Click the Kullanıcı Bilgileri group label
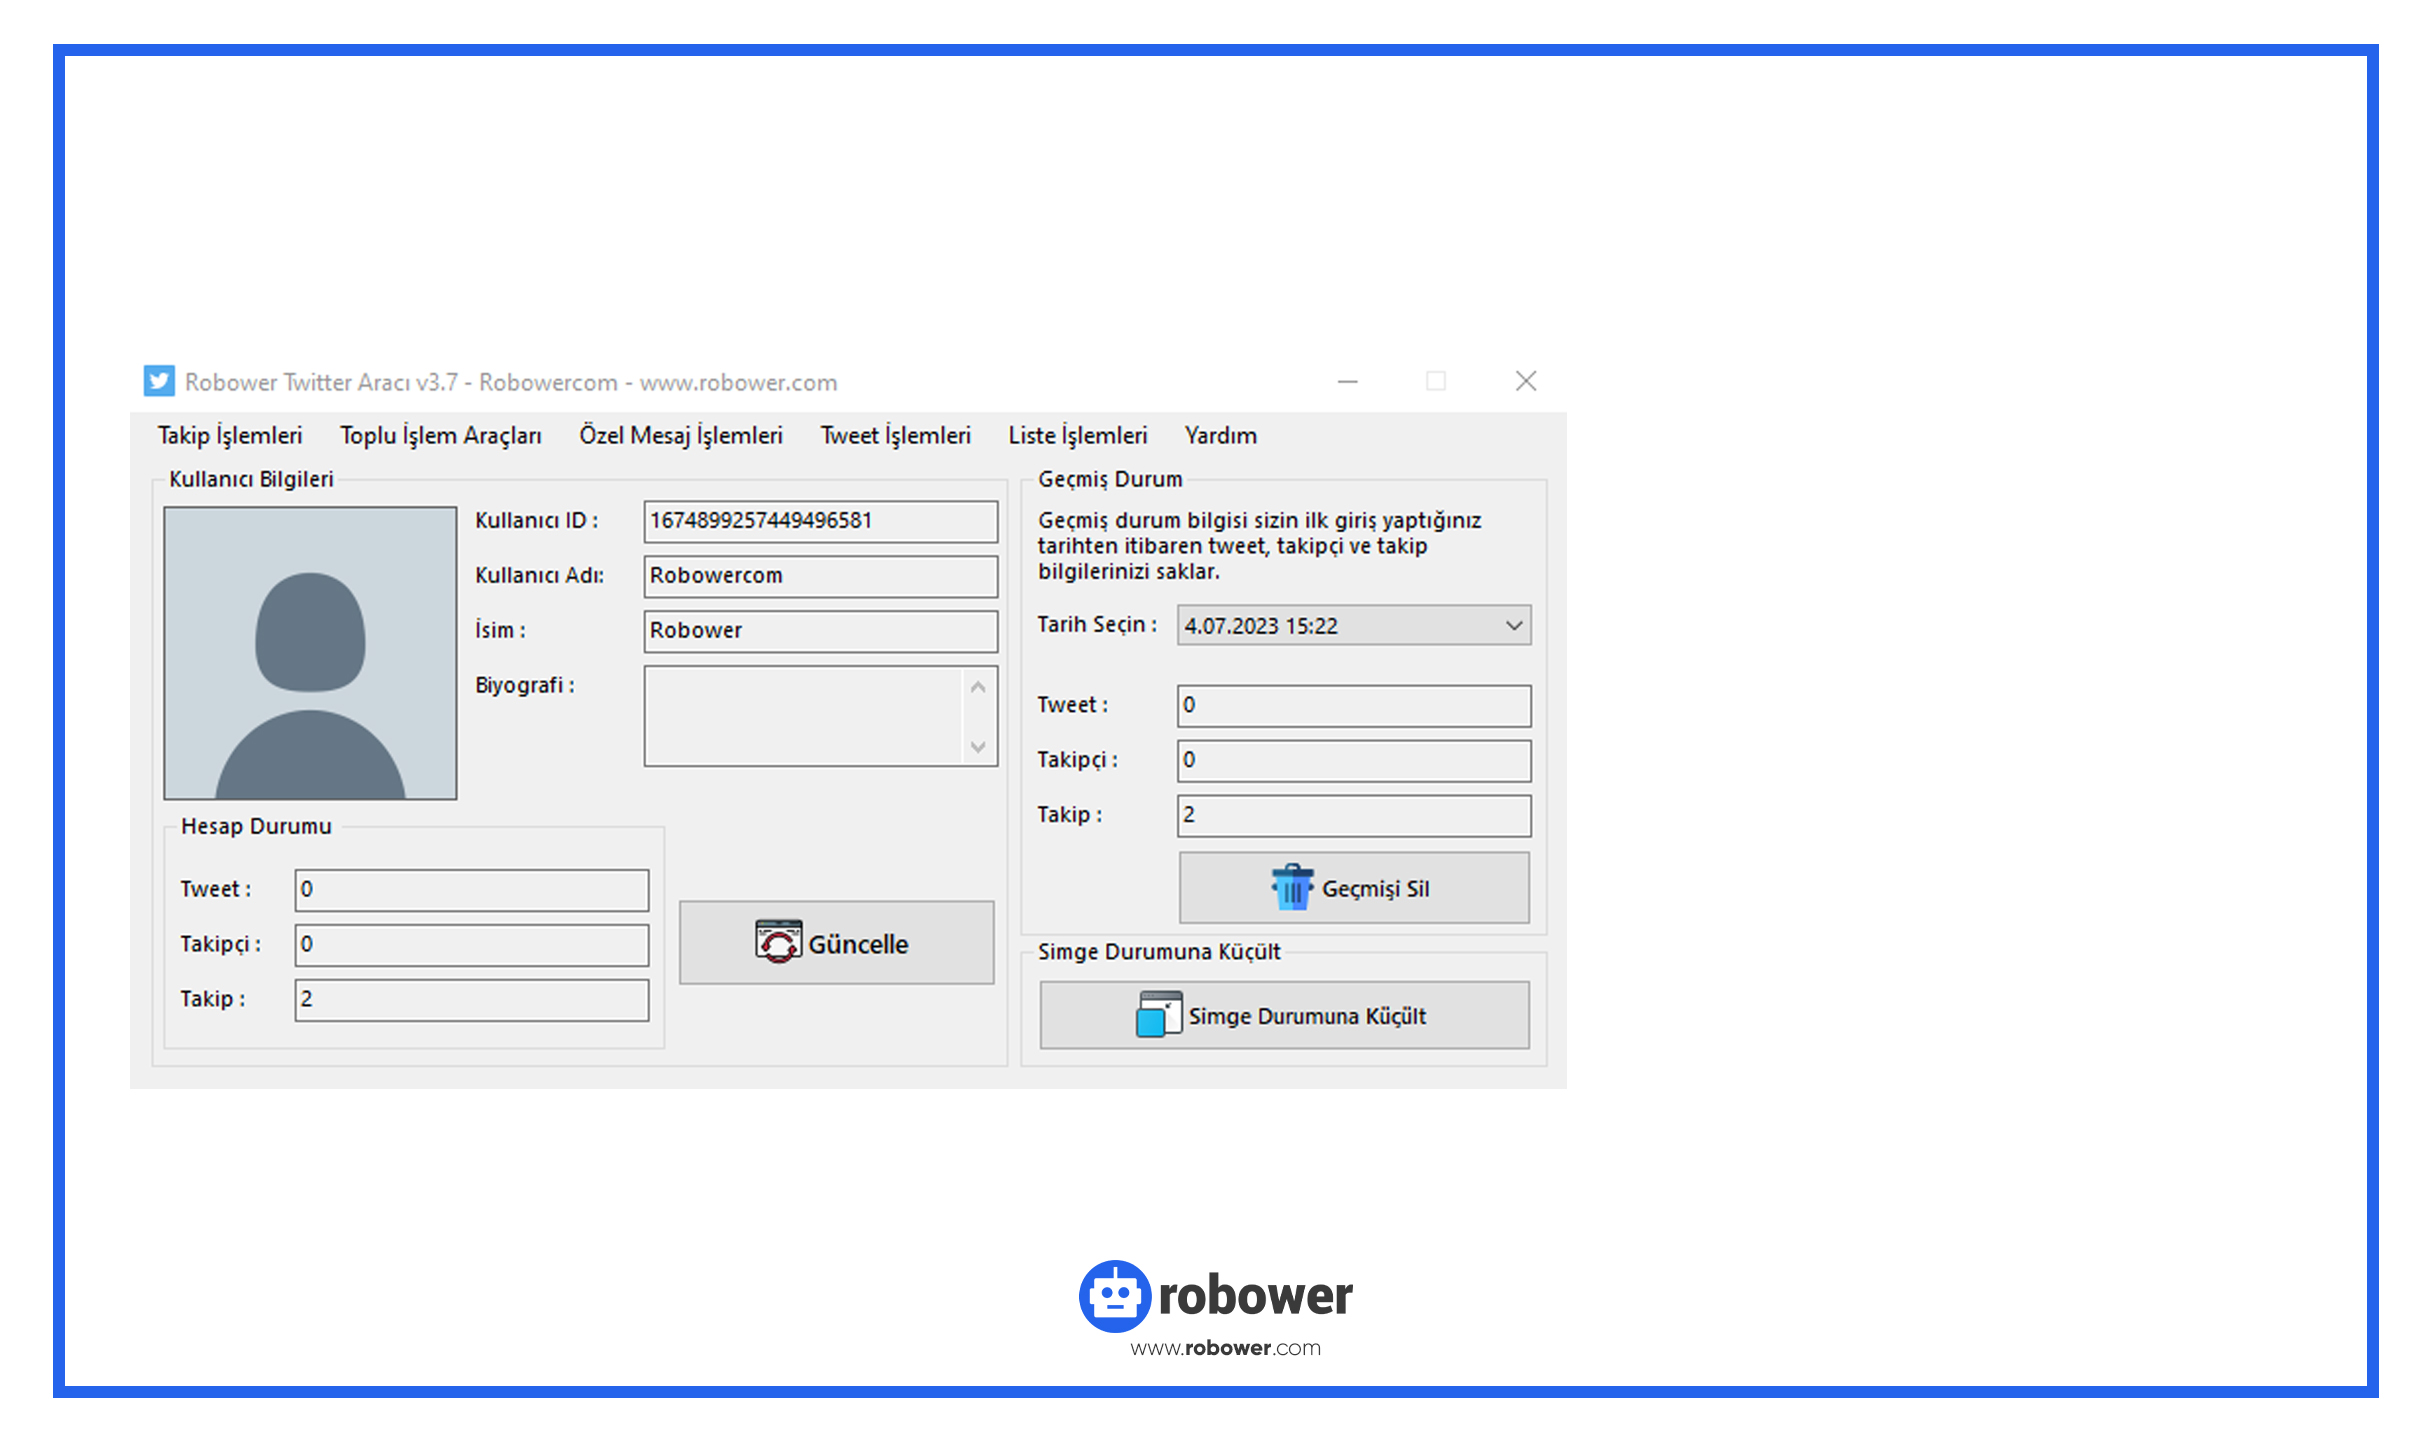Screen dimensions: 2432x1442 click(251, 479)
